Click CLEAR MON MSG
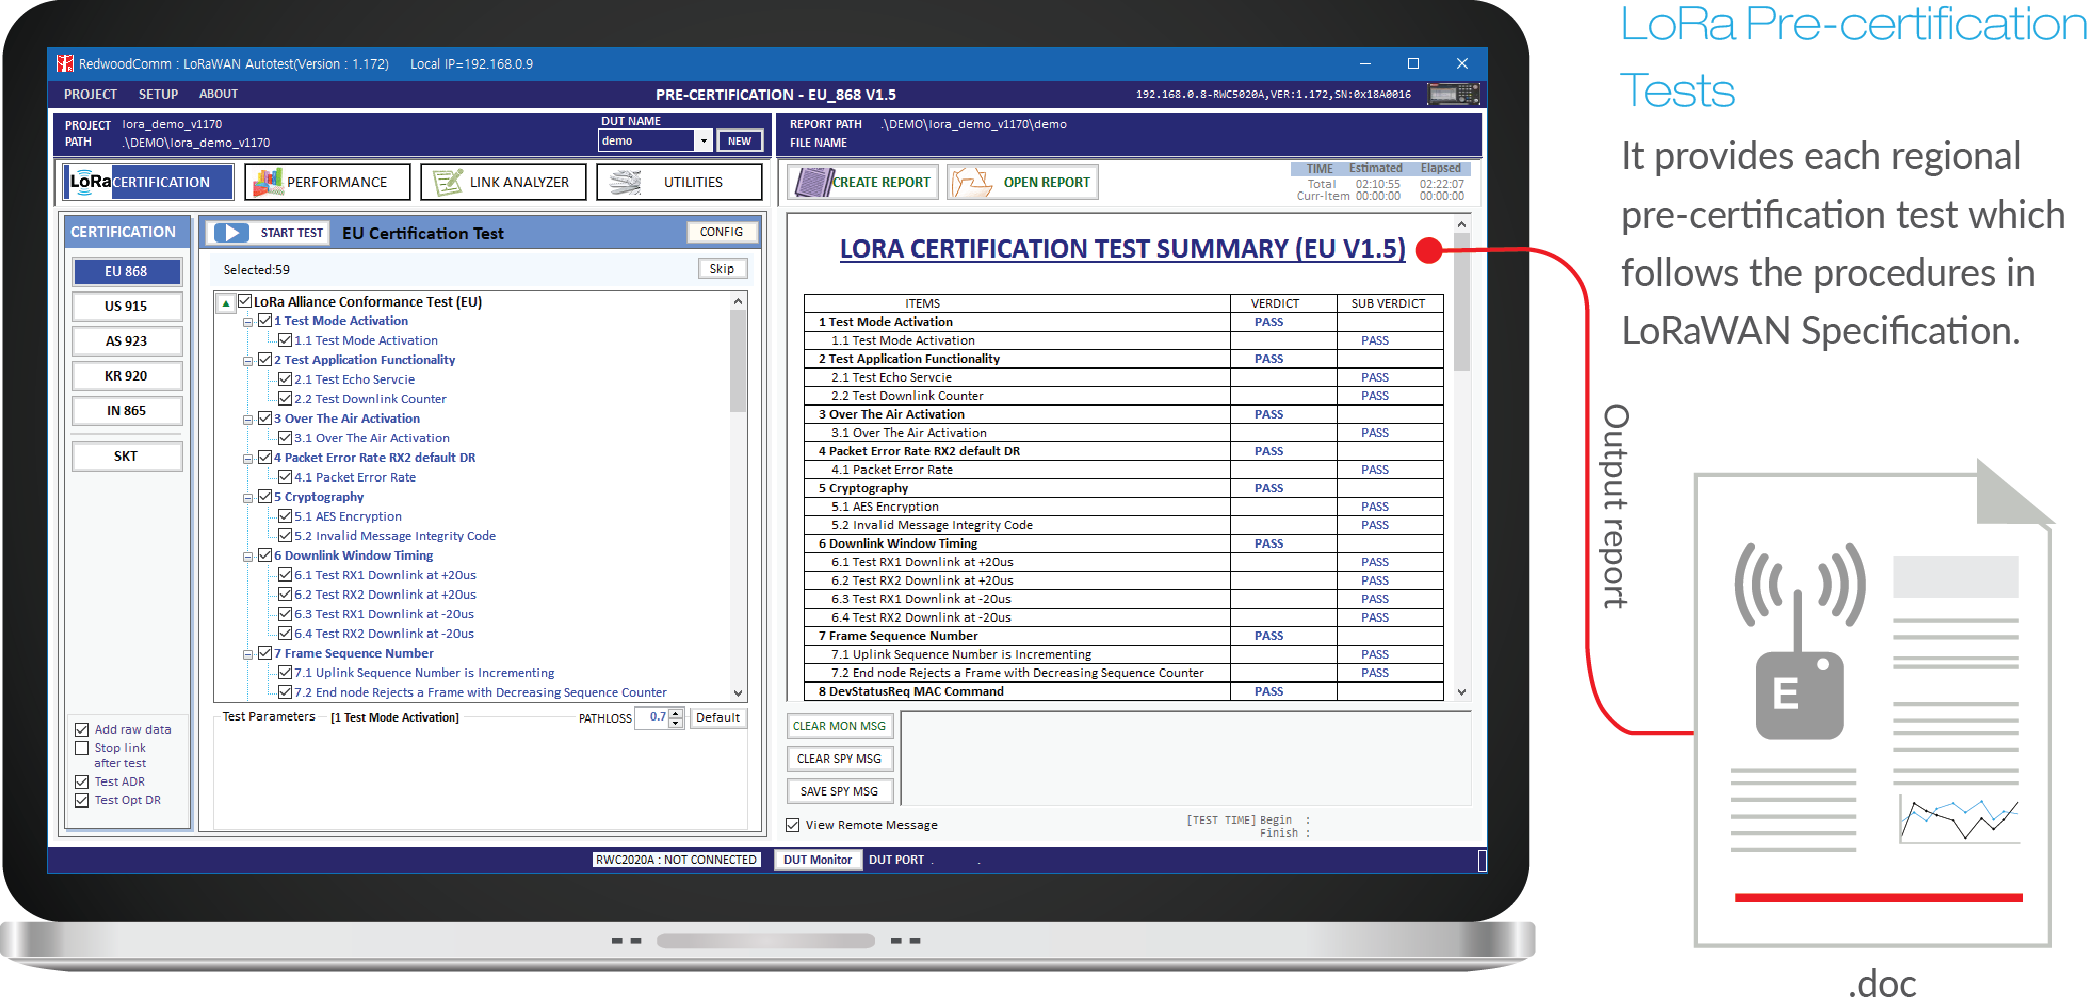 840,726
